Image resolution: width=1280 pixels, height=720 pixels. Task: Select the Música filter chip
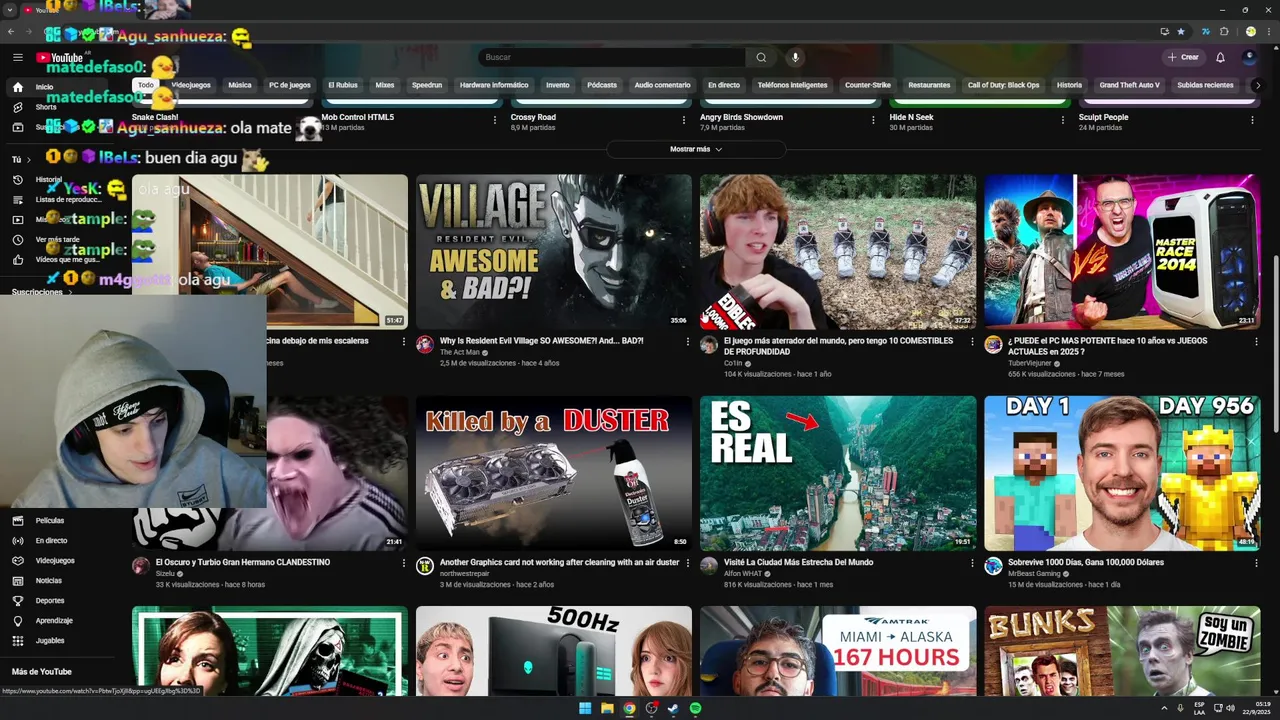240,85
